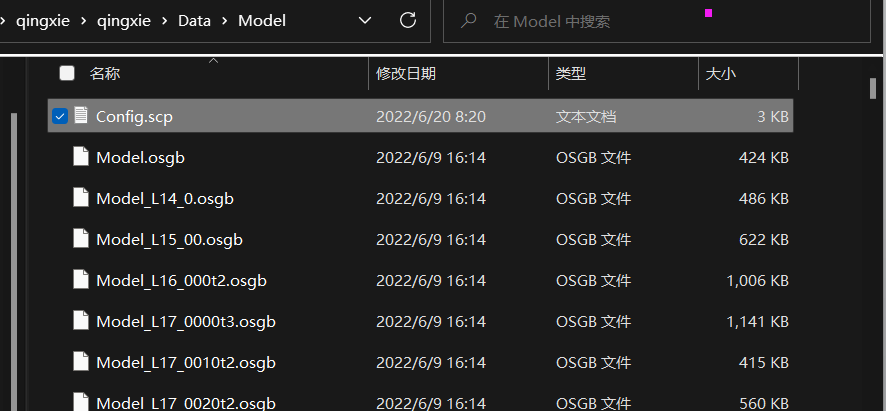Expand the chevron between the qingxie folders
Image resolution: width=886 pixels, height=411 pixels.
click(84, 21)
